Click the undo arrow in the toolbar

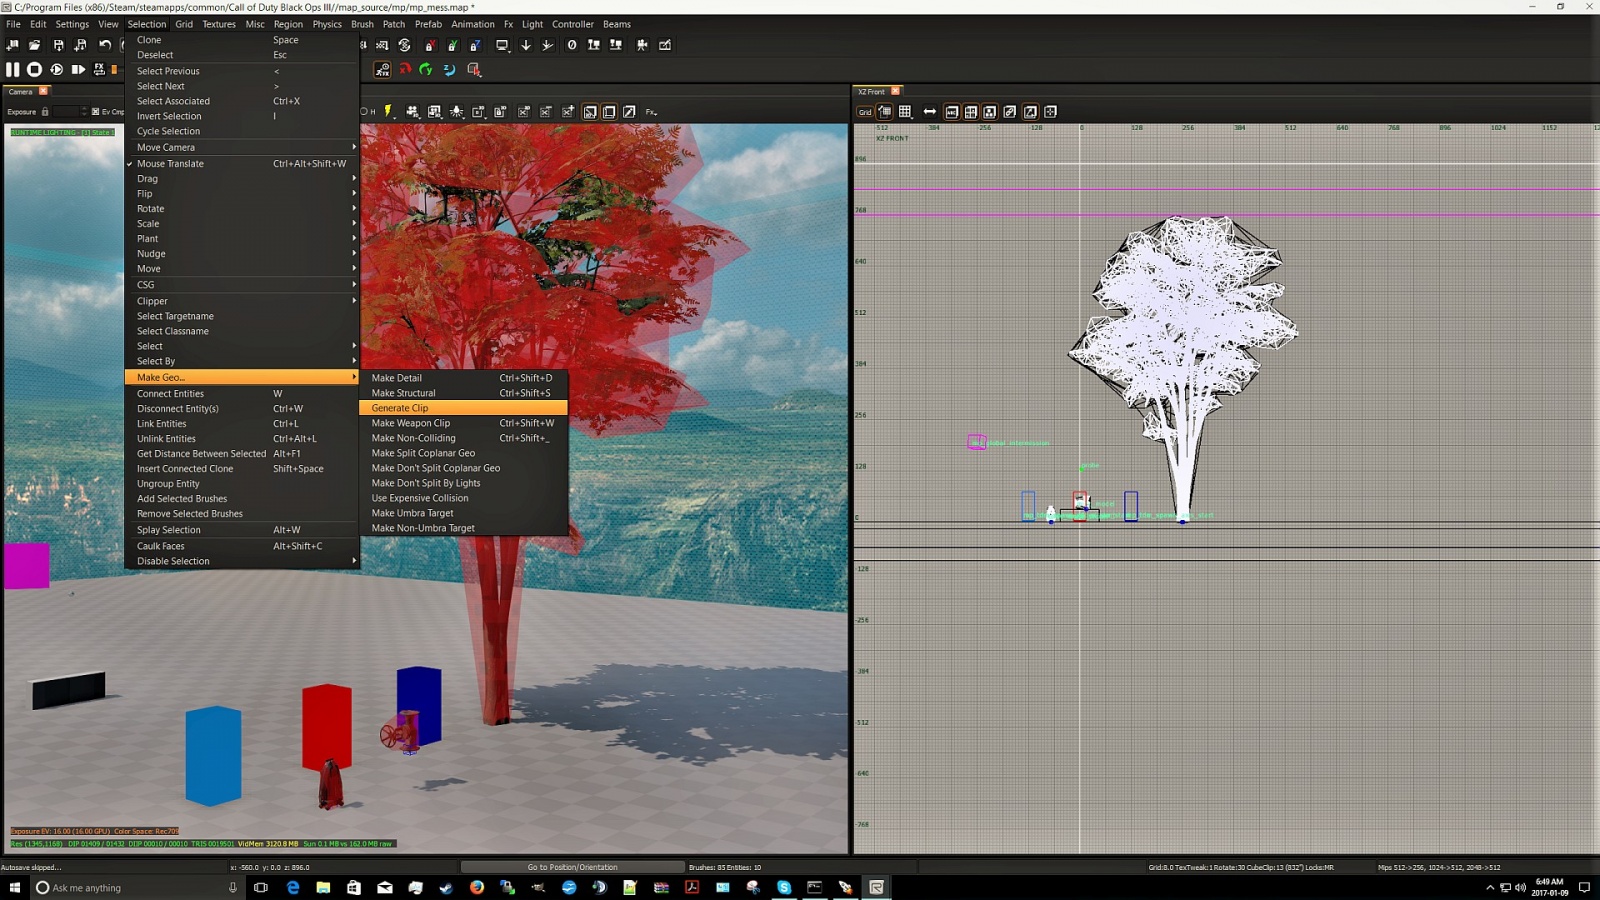pyautogui.click(x=105, y=45)
